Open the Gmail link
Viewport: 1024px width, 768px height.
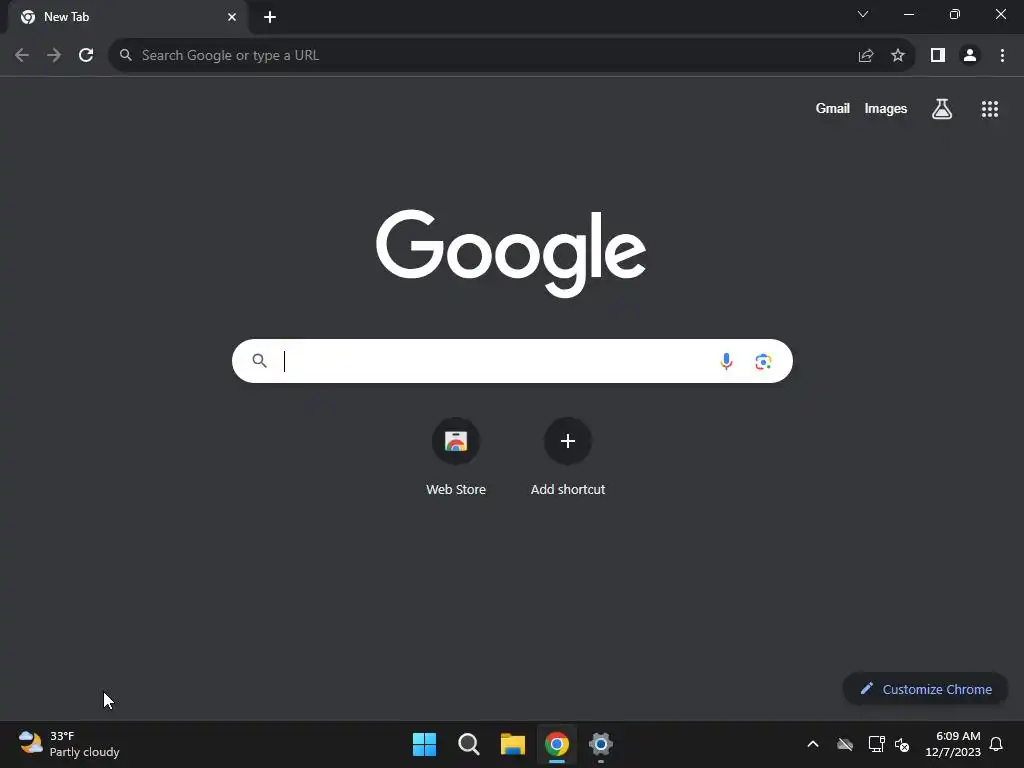click(833, 108)
